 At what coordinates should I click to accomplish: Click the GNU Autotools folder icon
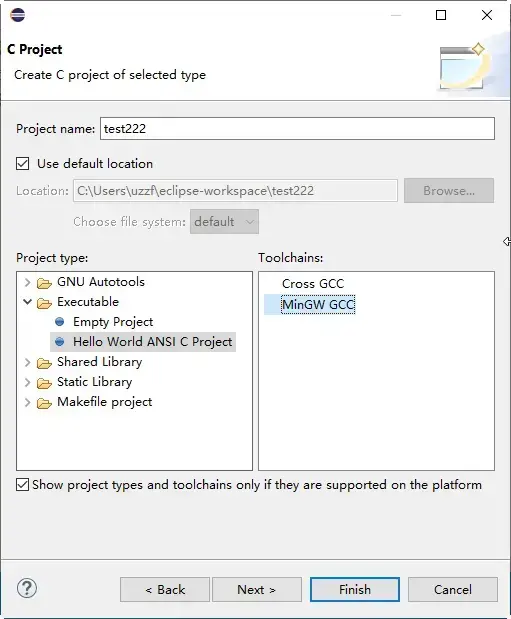(44, 283)
